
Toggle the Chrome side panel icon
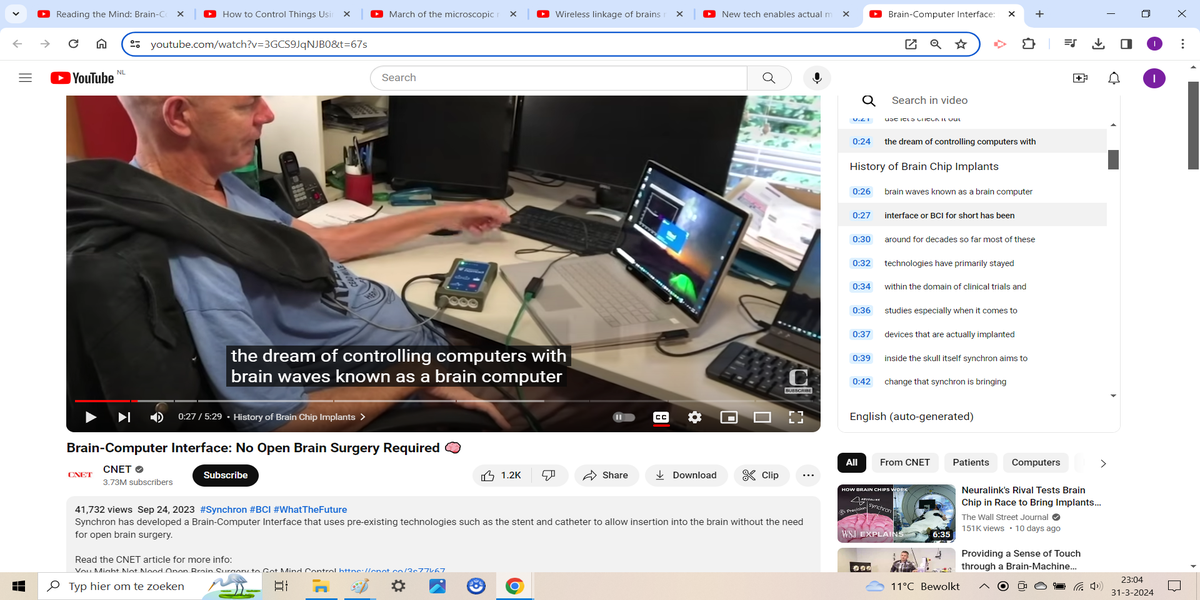(x=1126, y=44)
